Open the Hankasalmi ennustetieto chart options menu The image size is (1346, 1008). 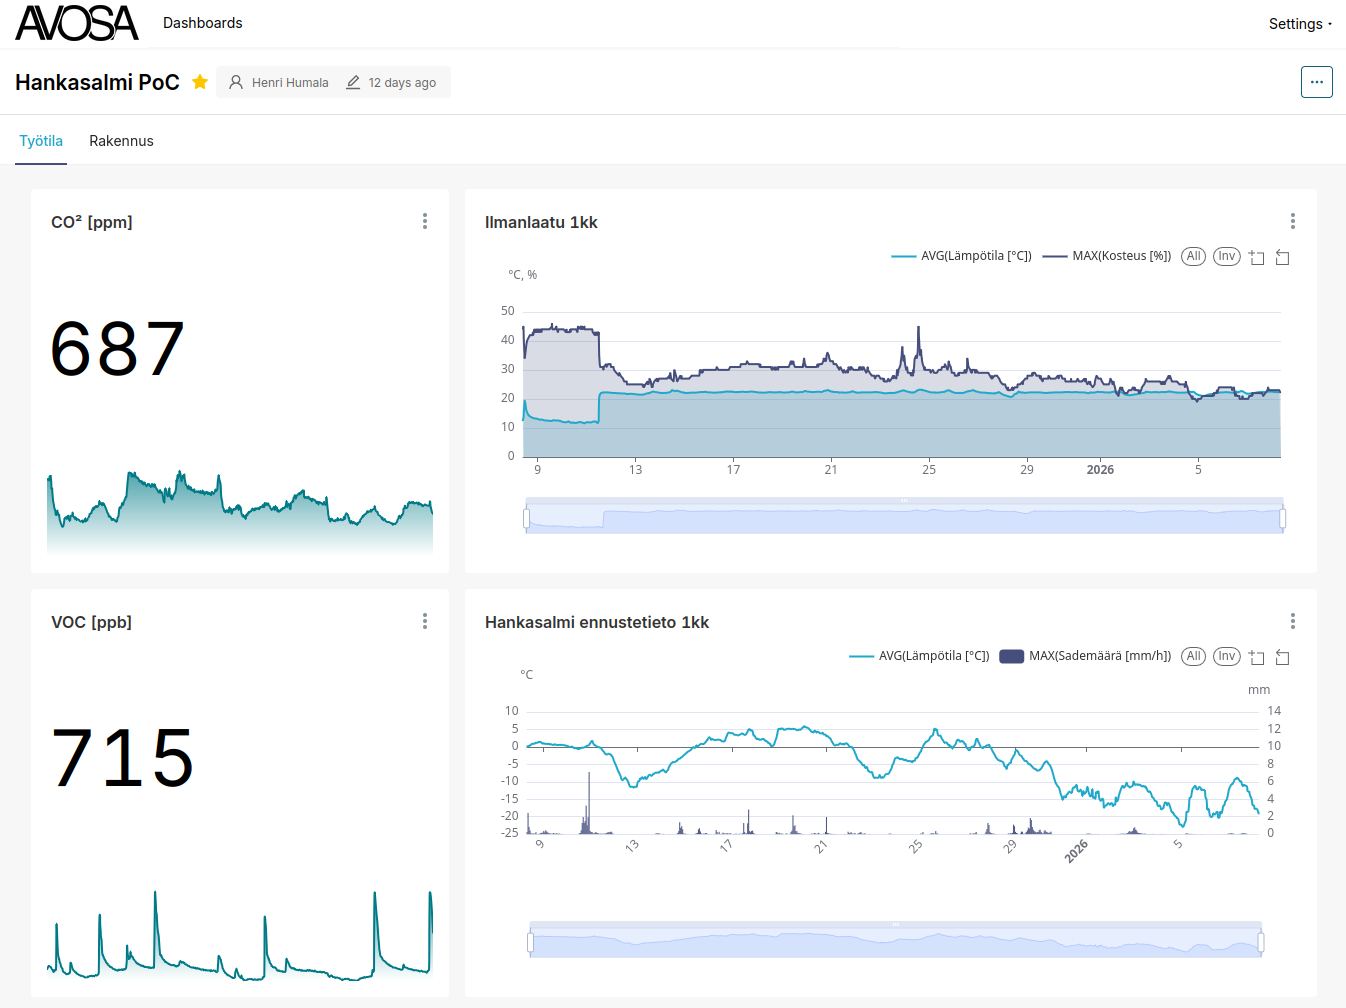1292,621
